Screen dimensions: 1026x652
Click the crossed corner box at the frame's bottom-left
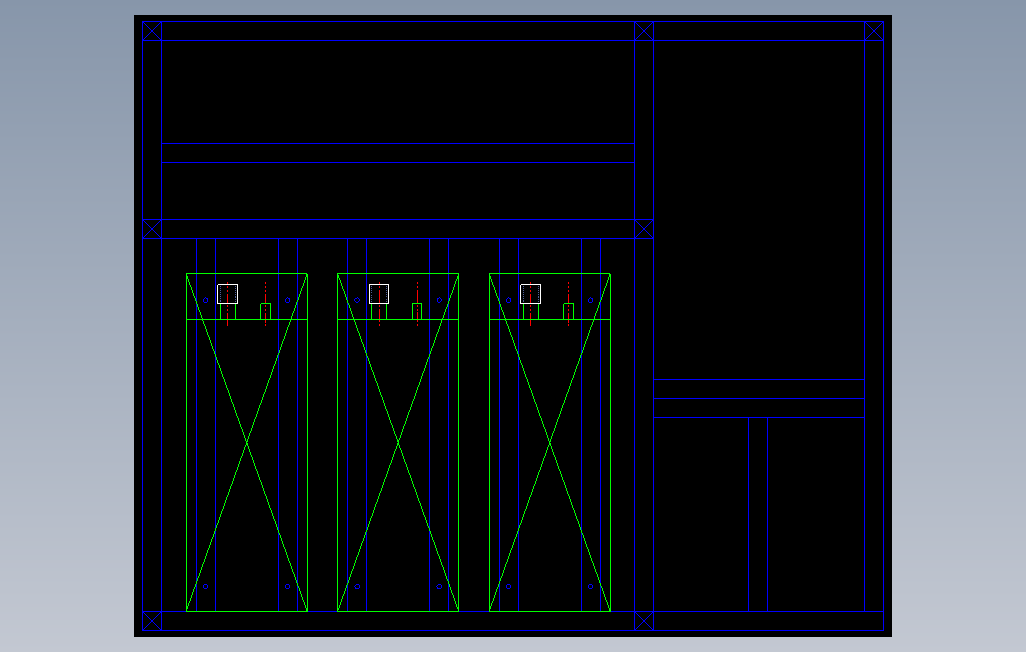coord(152,621)
